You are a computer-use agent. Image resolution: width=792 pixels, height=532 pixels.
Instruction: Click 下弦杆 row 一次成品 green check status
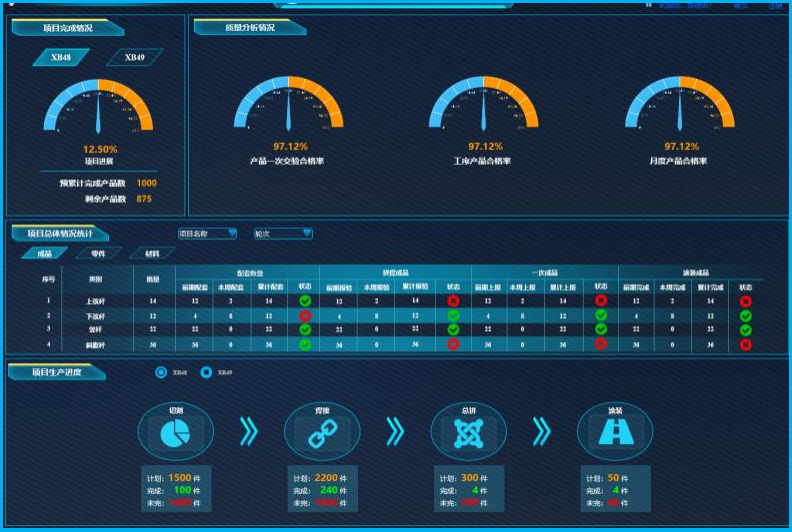click(601, 315)
